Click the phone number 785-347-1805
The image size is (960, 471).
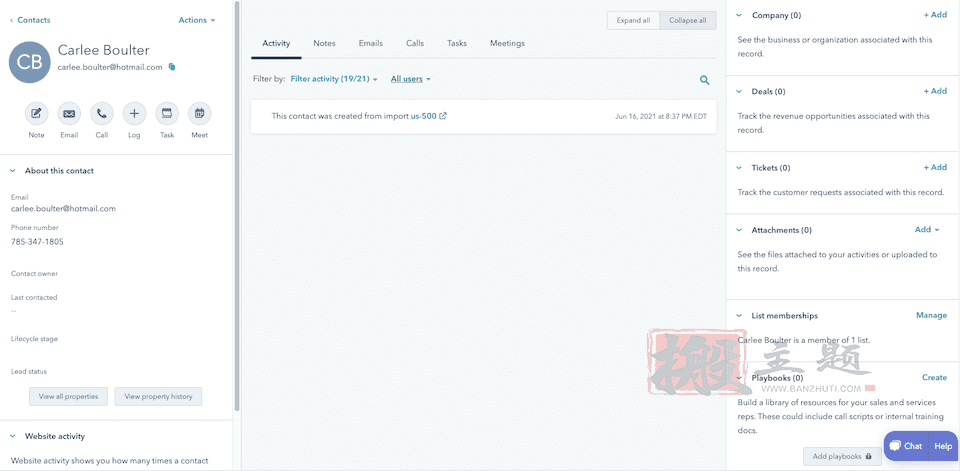click(x=37, y=241)
